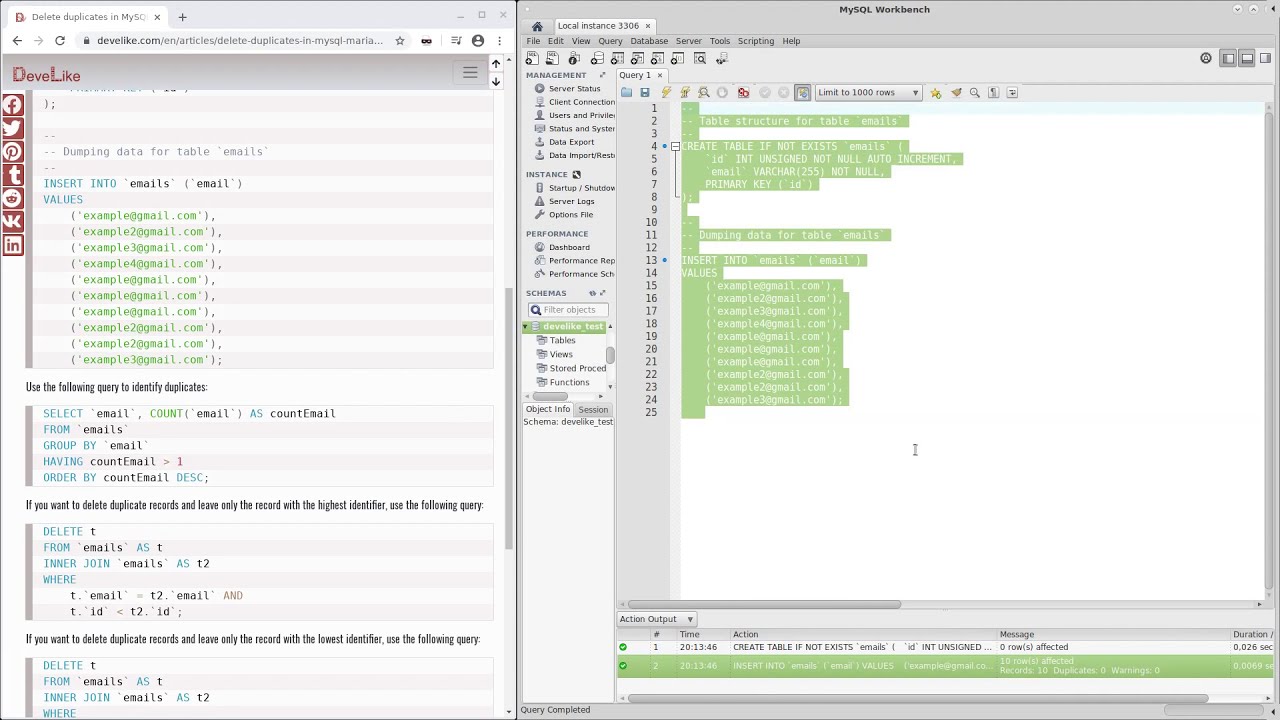Open the Server menu
The image size is (1280, 720).
coord(688,41)
